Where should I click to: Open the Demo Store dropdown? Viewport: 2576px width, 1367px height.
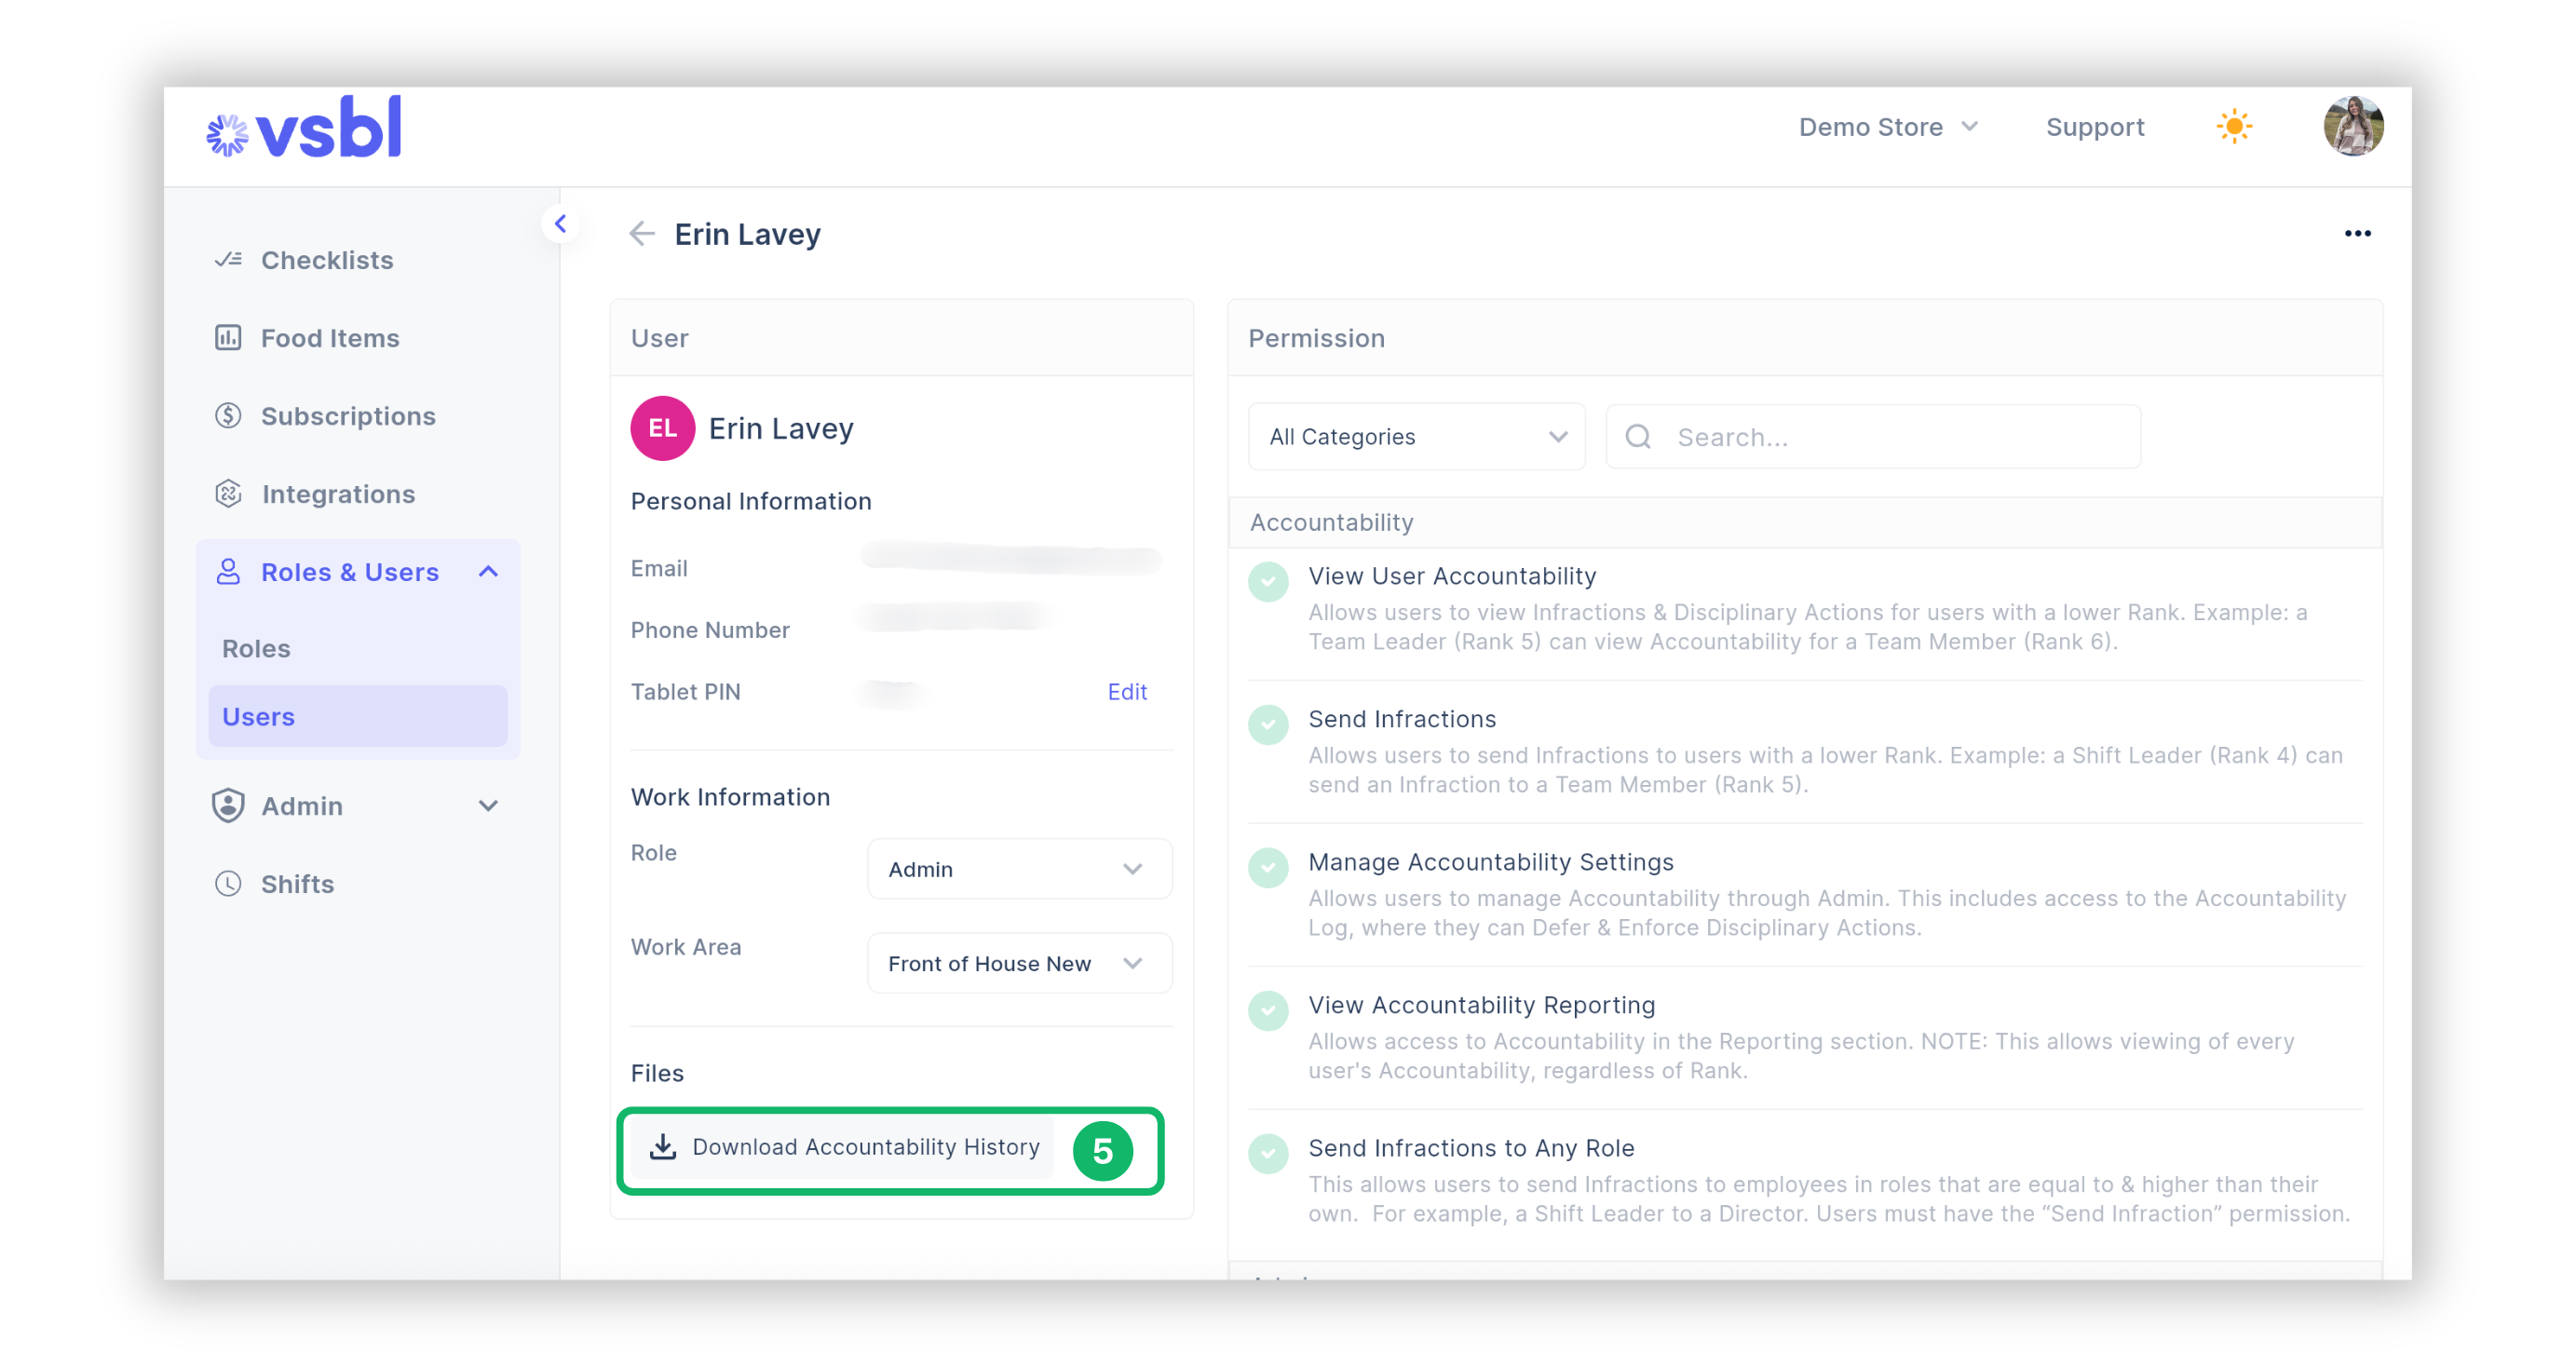pos(1887,127)
